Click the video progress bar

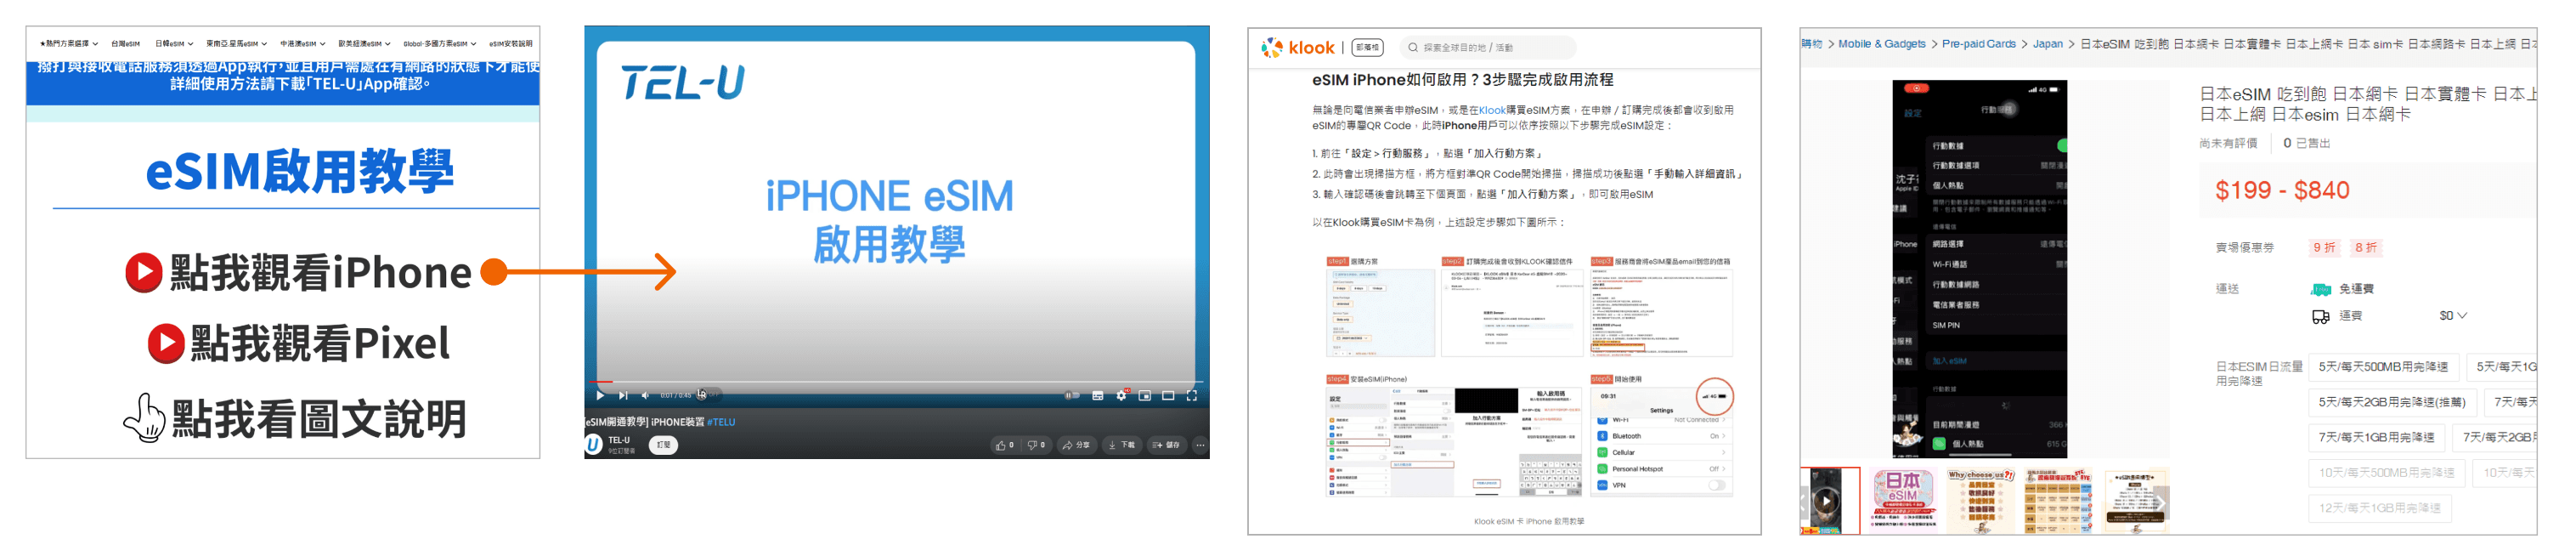point(897,382)
